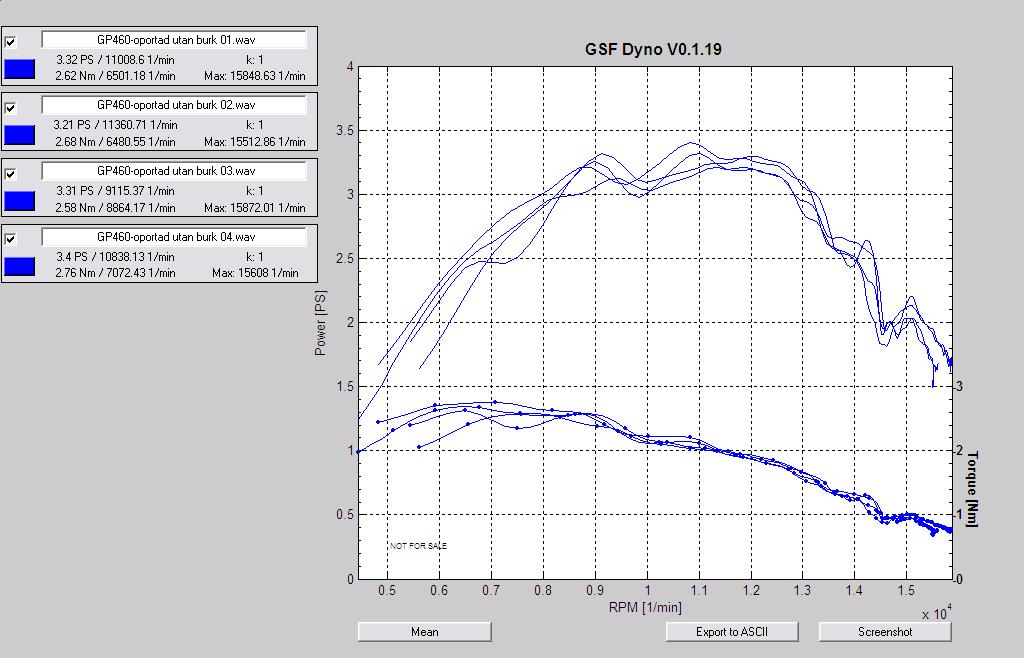
Task: Pick the blue swatch for burk 03.wav
Action: pyautogui.click(x=20, y=201)
